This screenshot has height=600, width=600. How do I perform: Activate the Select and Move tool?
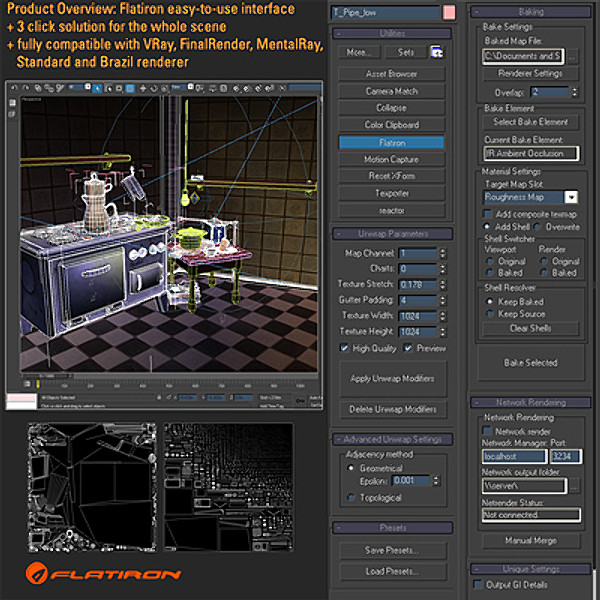click(x=143, y=89)
